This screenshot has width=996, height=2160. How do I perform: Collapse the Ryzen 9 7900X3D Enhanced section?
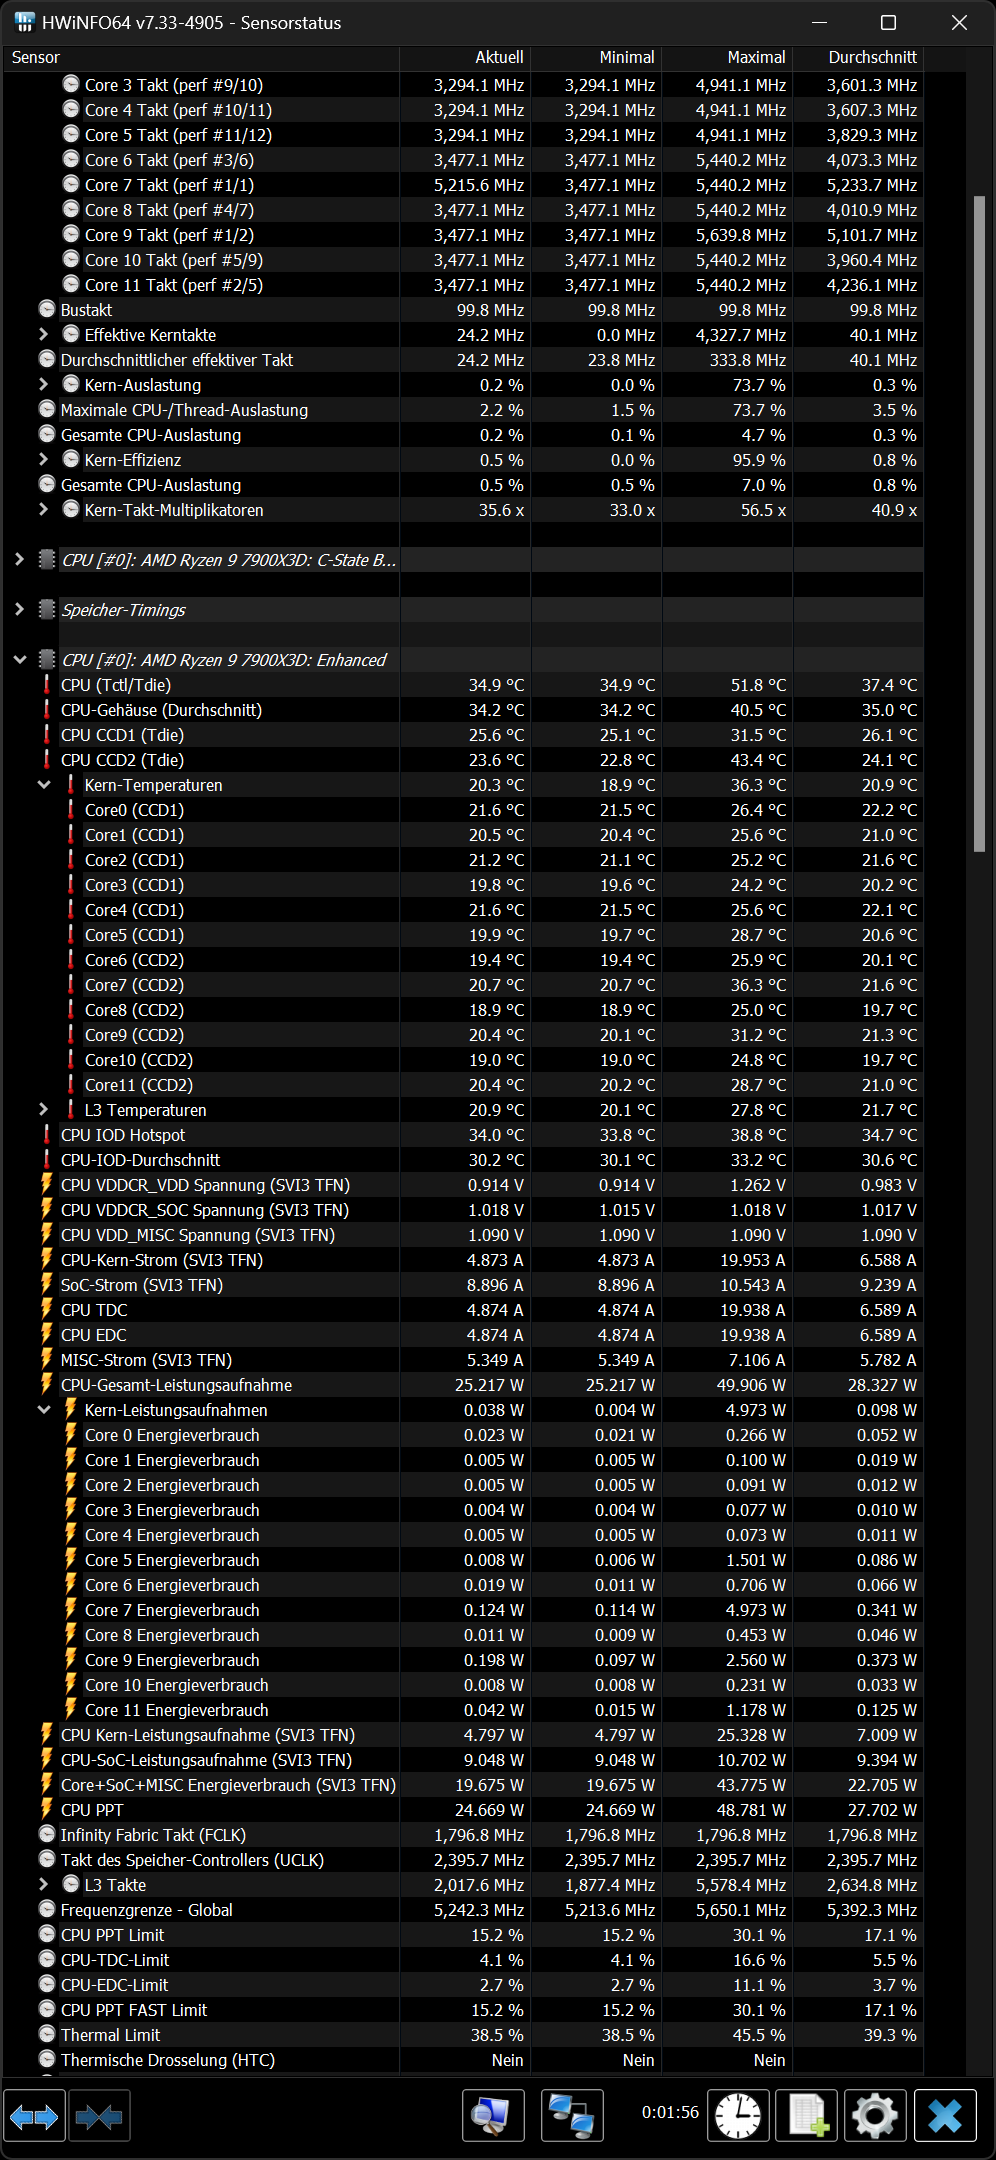coord(19,659)
